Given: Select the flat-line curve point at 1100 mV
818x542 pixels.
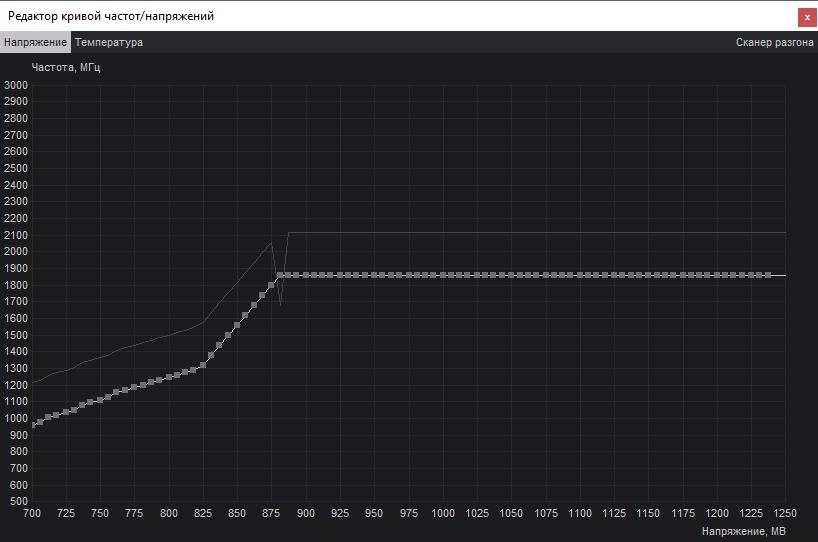Looking at the screenshot, I should (x=580, y=275).
